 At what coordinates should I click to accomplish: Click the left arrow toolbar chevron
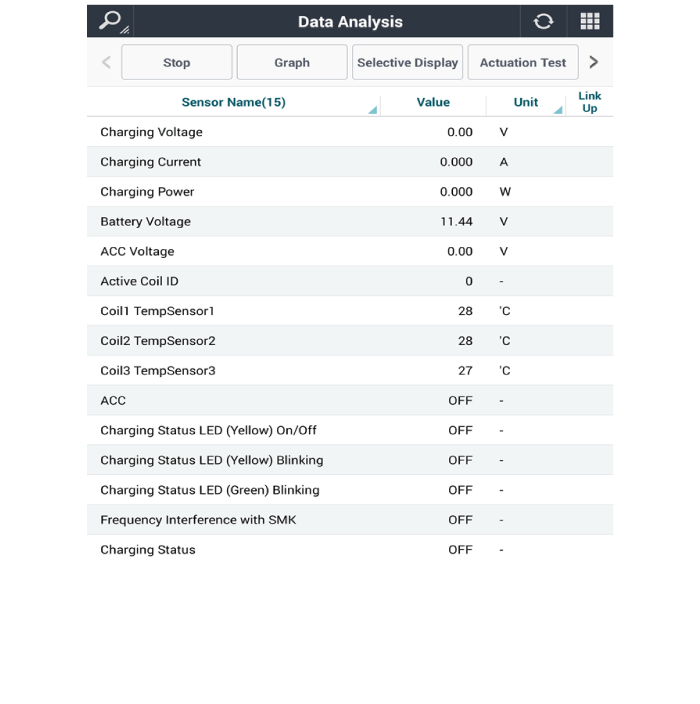[x=106, y=62]
